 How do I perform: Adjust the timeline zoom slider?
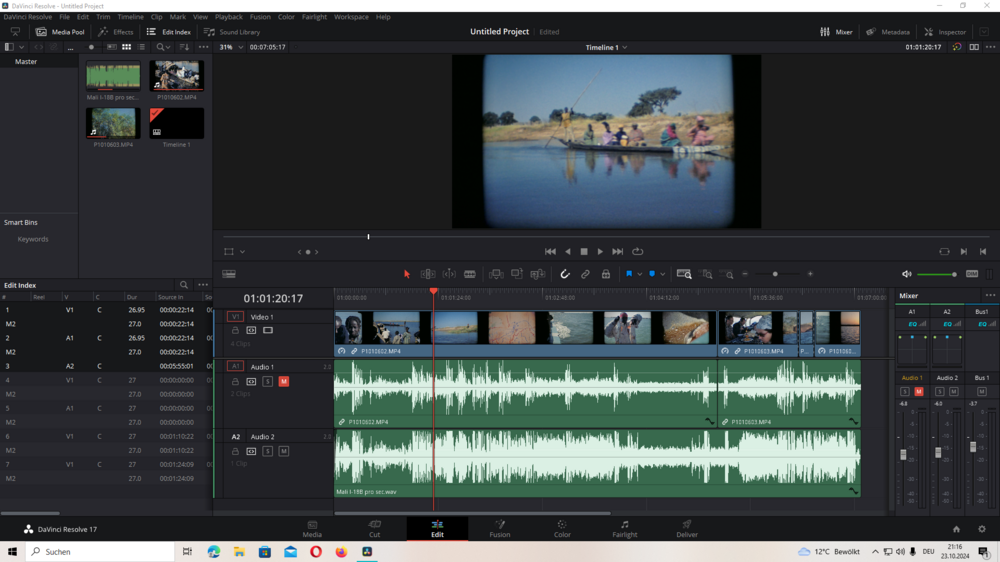[x=775, y=274]
